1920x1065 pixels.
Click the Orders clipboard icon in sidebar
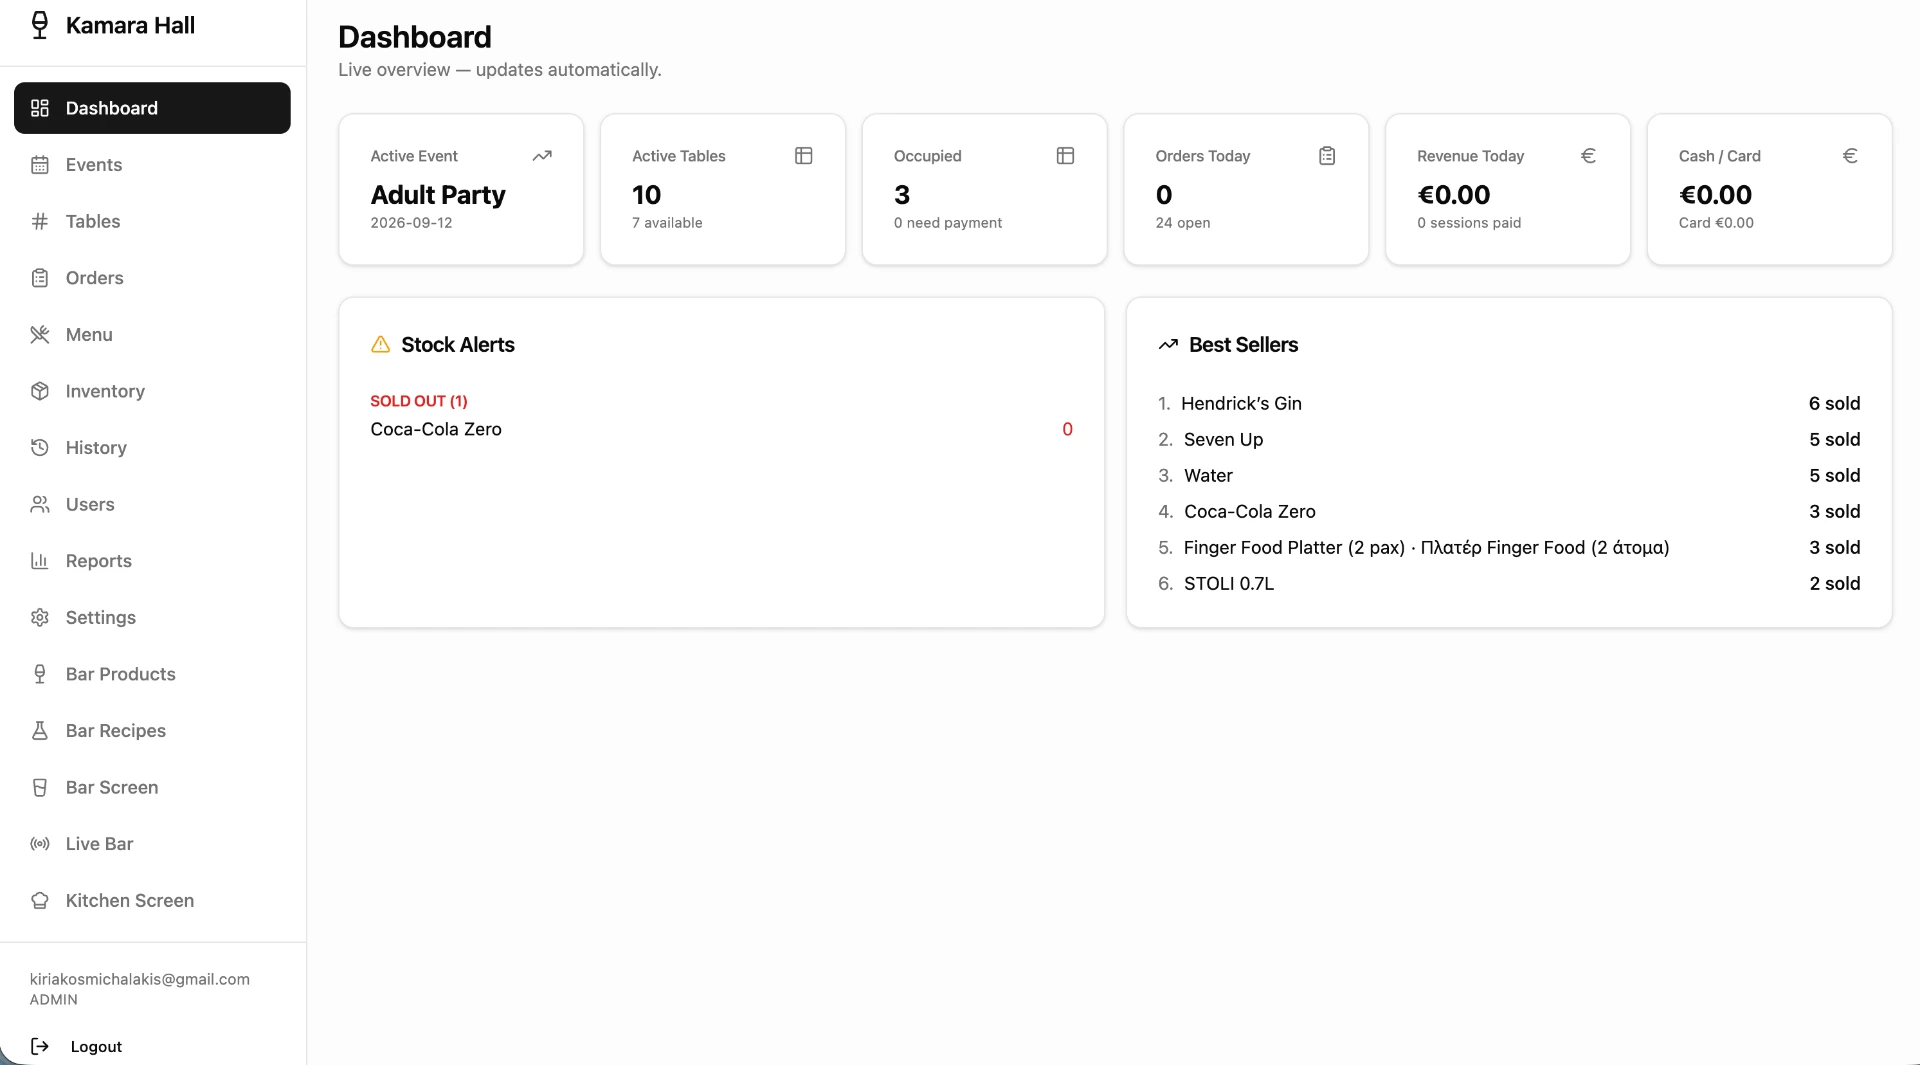(40, 278)
